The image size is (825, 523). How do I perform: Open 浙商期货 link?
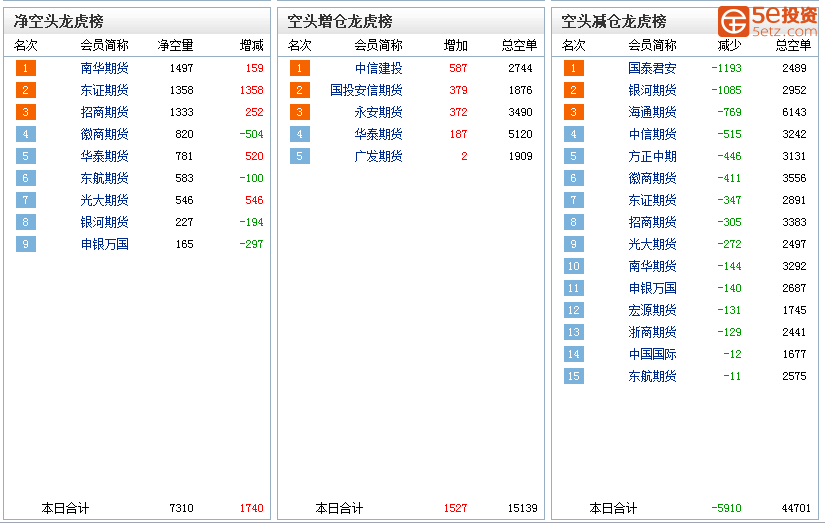tap(652, 333)
